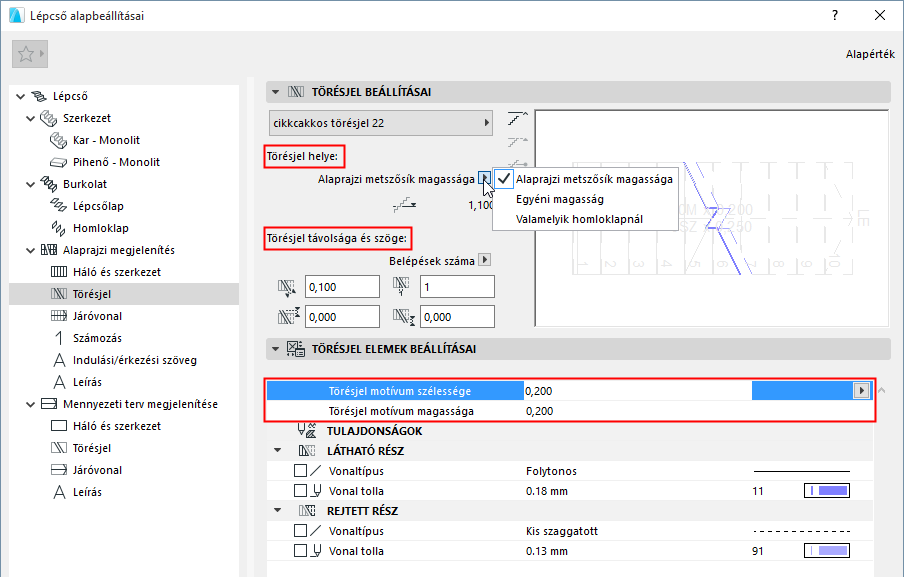Choose Valamelyik homloklapnál option
This screenshot has height=577, width=904.
coord(579,219)
